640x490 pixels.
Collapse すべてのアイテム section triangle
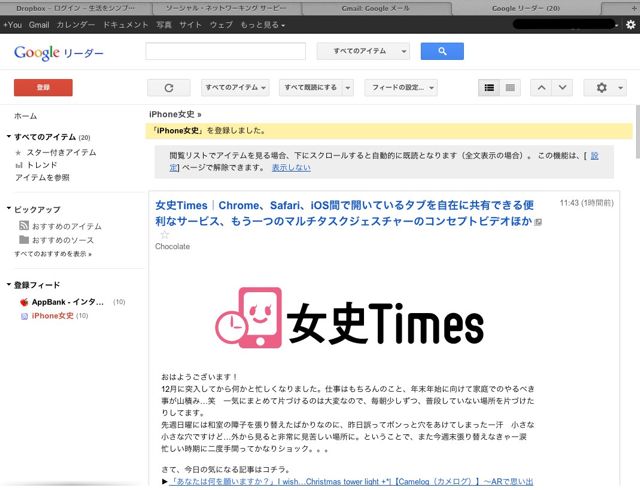click(9, 136)
